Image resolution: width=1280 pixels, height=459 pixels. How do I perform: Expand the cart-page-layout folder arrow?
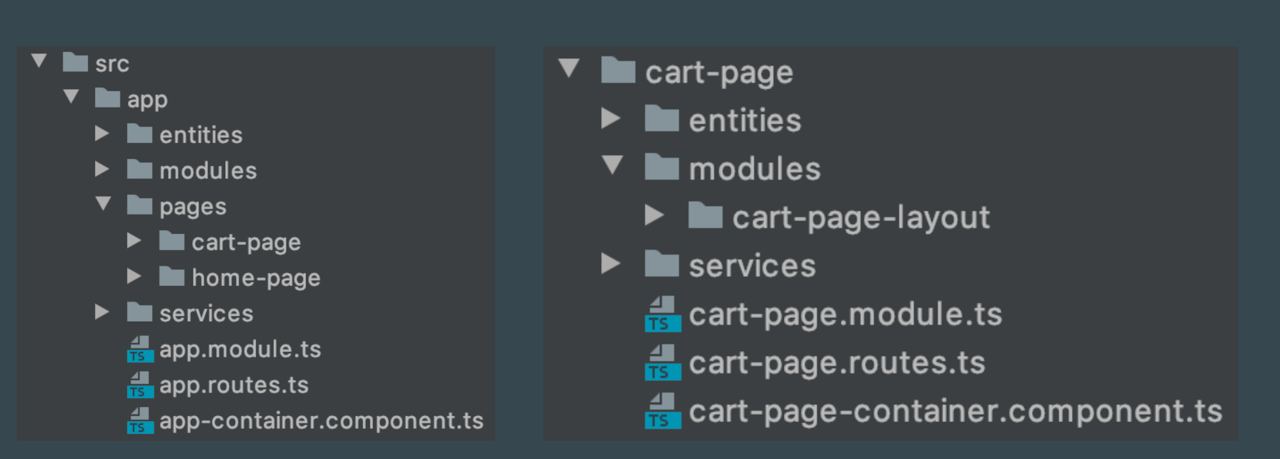point(655,215)
